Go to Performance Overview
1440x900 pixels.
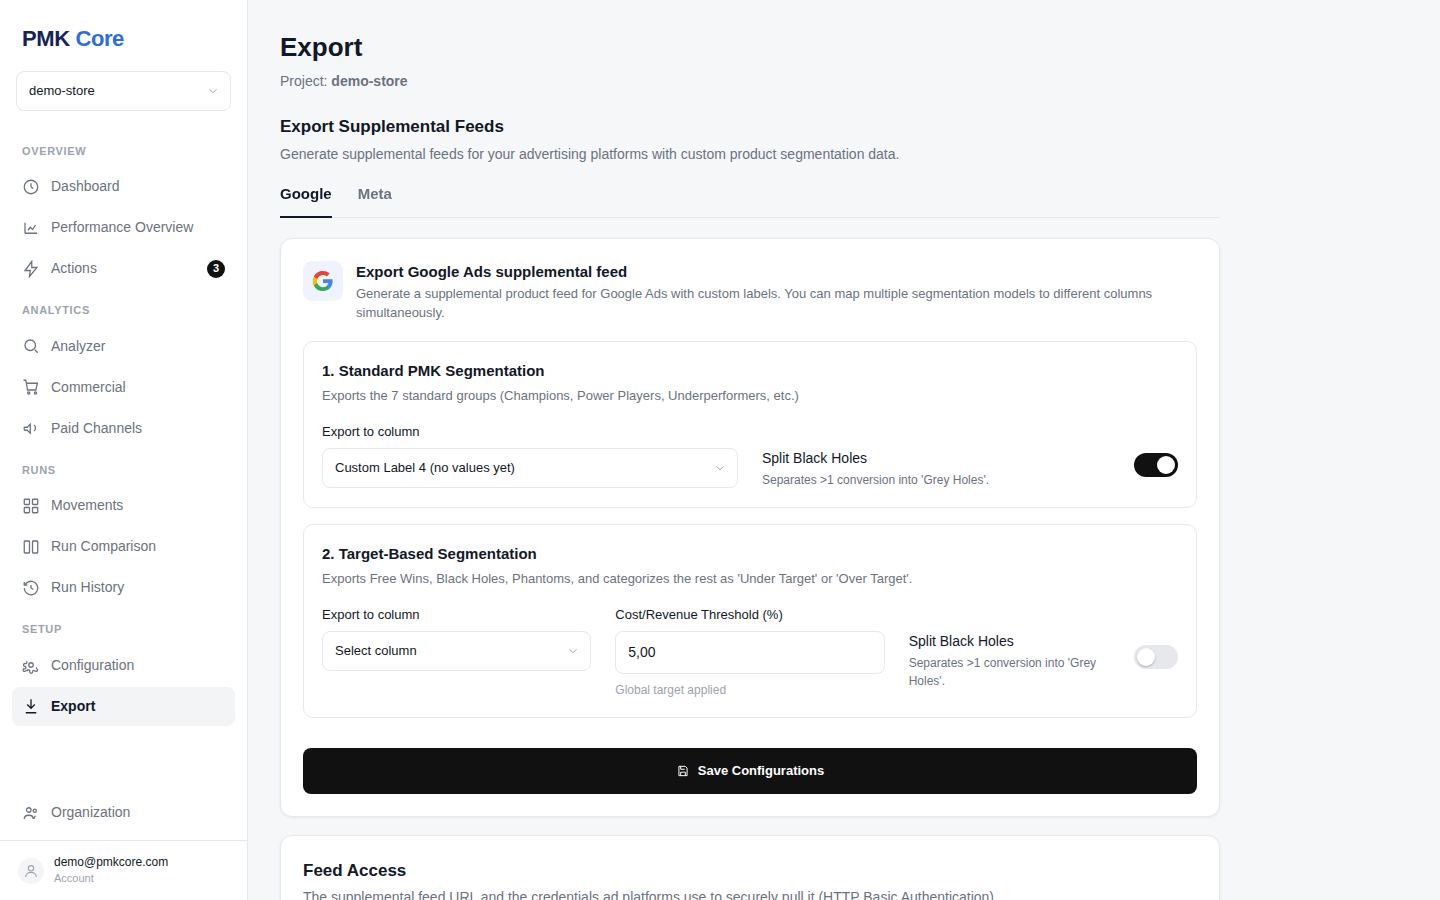(x=123, y=228)
